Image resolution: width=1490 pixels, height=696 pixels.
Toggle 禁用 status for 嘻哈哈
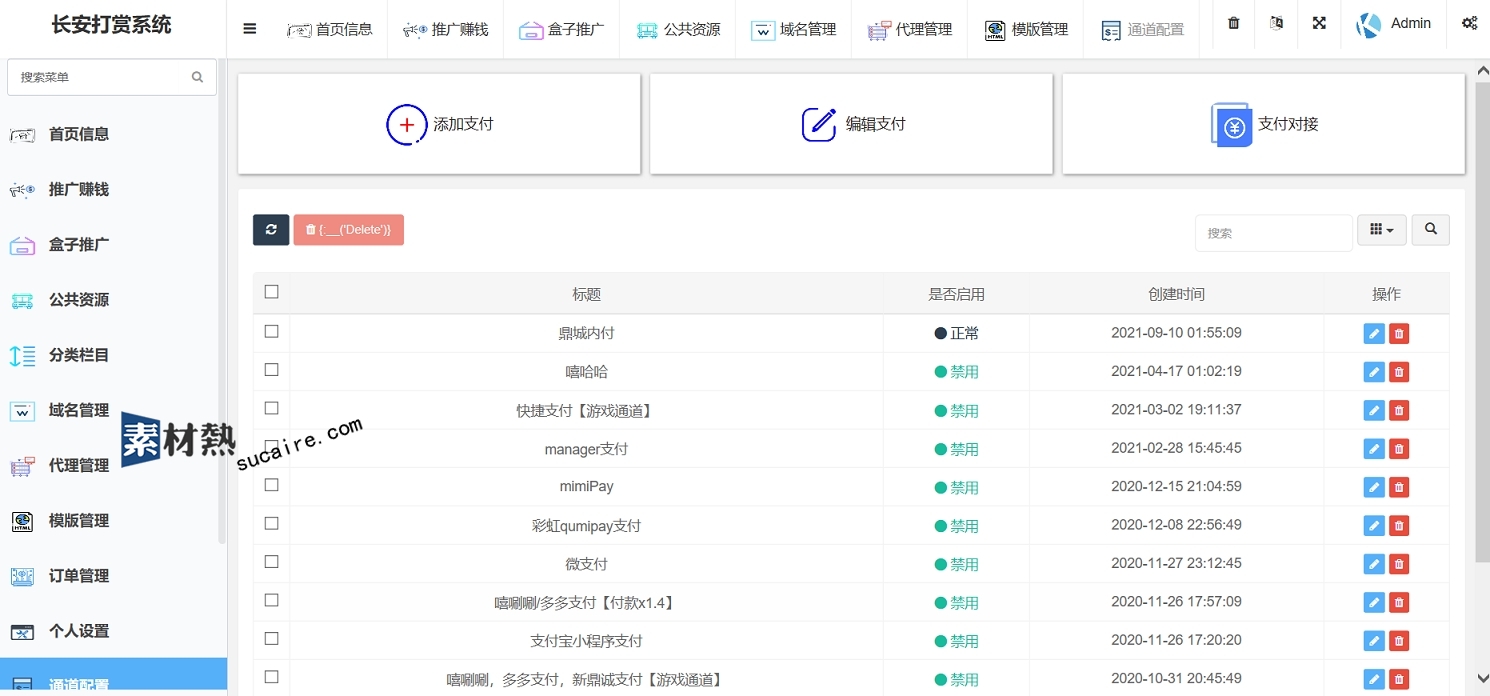pos(957,372)
